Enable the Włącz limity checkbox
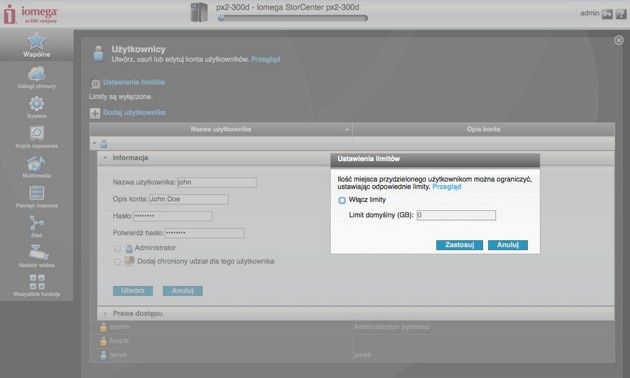 click(x=342, y=200)
